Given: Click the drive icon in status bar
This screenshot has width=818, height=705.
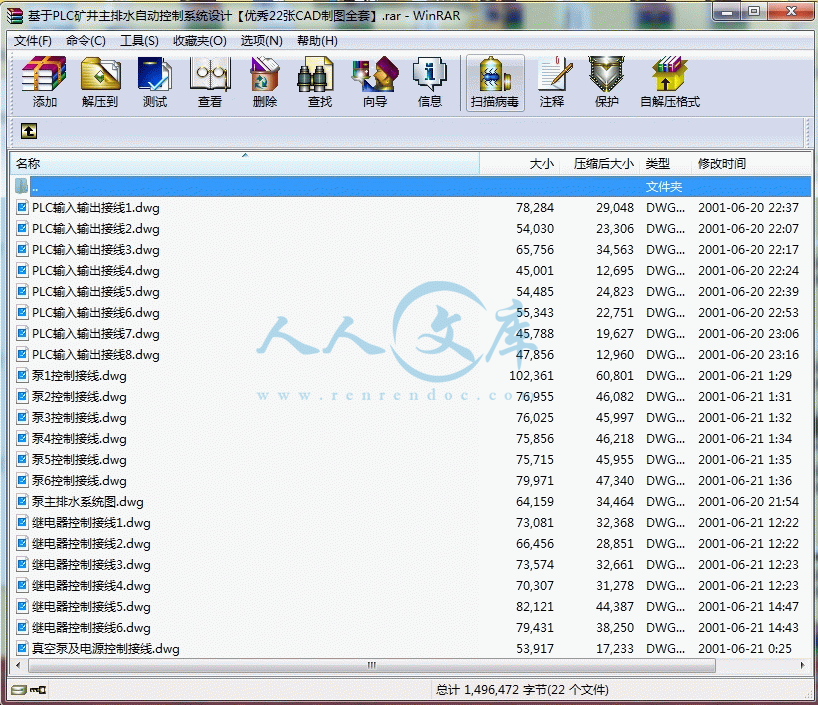Looking at the screenshot, I should 19,690.
